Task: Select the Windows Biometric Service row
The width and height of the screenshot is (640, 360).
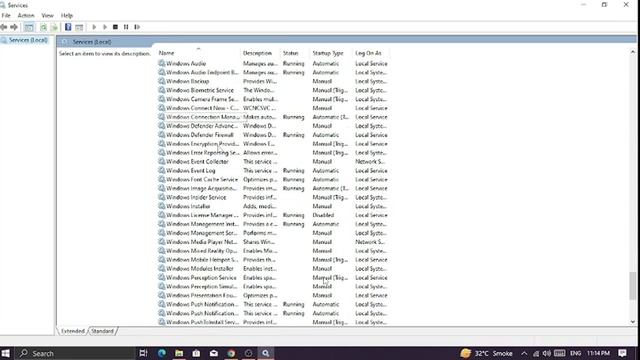Action: tap(273, 90)
